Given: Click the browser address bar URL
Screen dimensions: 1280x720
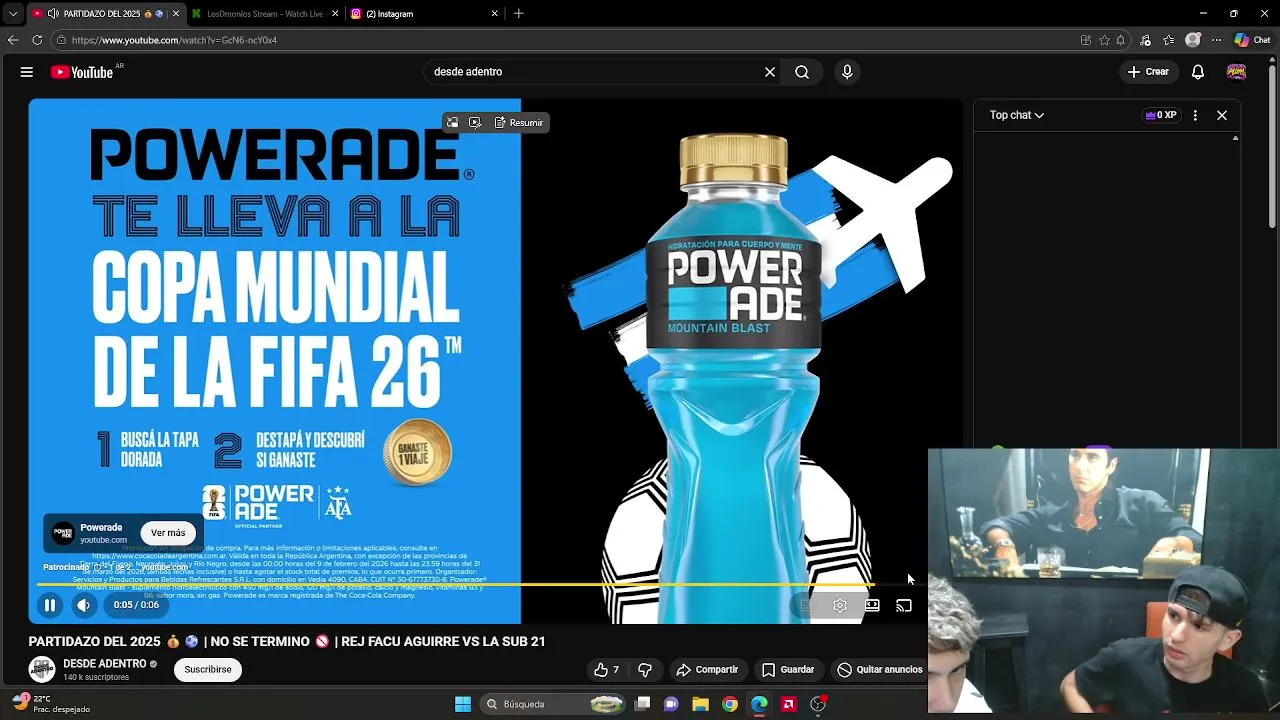Looking at the screenshot, I should point(174,40).
